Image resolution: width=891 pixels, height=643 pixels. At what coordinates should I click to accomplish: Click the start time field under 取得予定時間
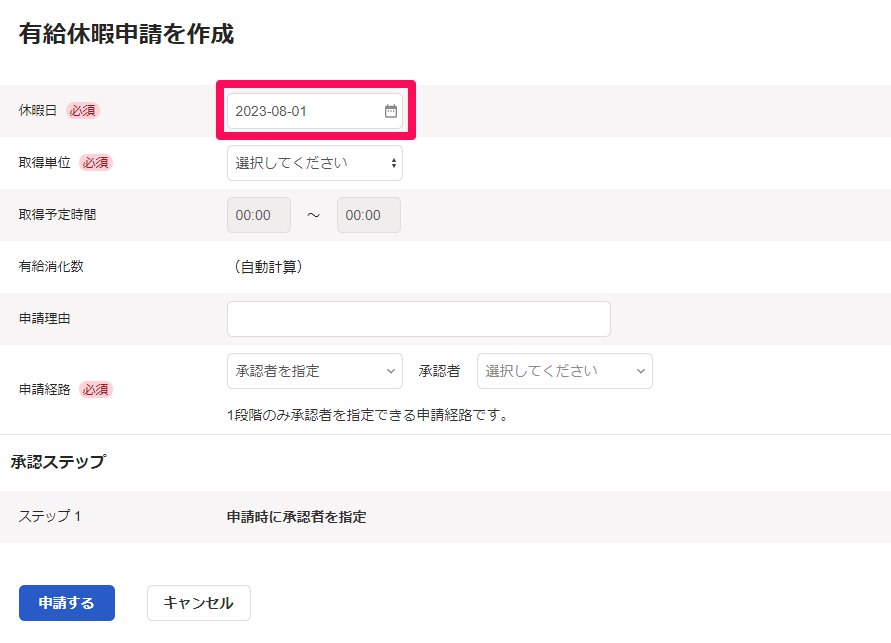pyautogui.click(x=259, y=215)
